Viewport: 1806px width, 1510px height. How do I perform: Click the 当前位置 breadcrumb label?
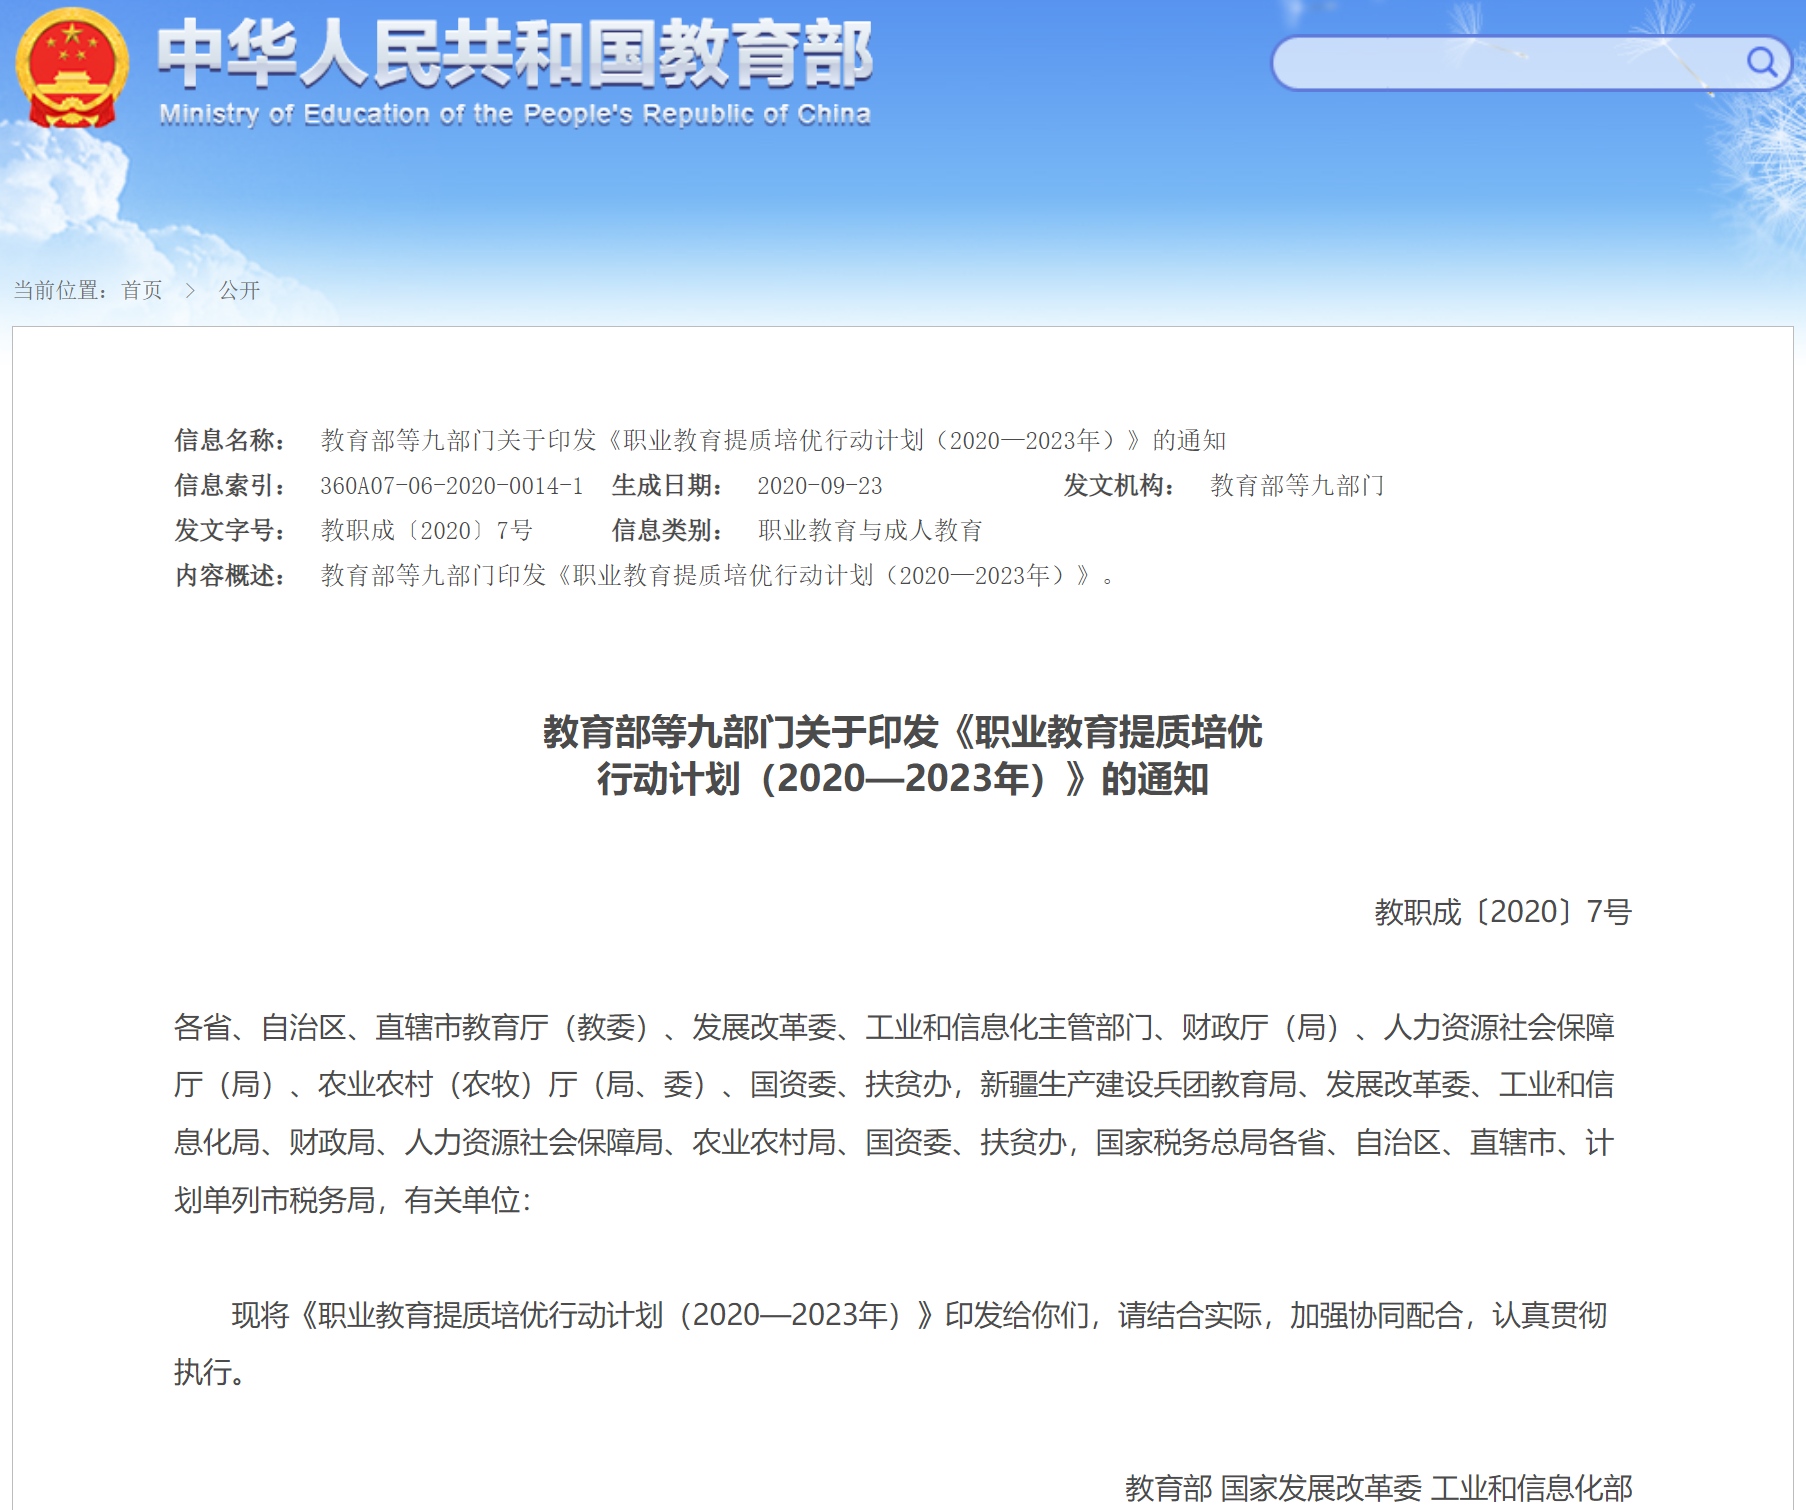pos(60,290)
